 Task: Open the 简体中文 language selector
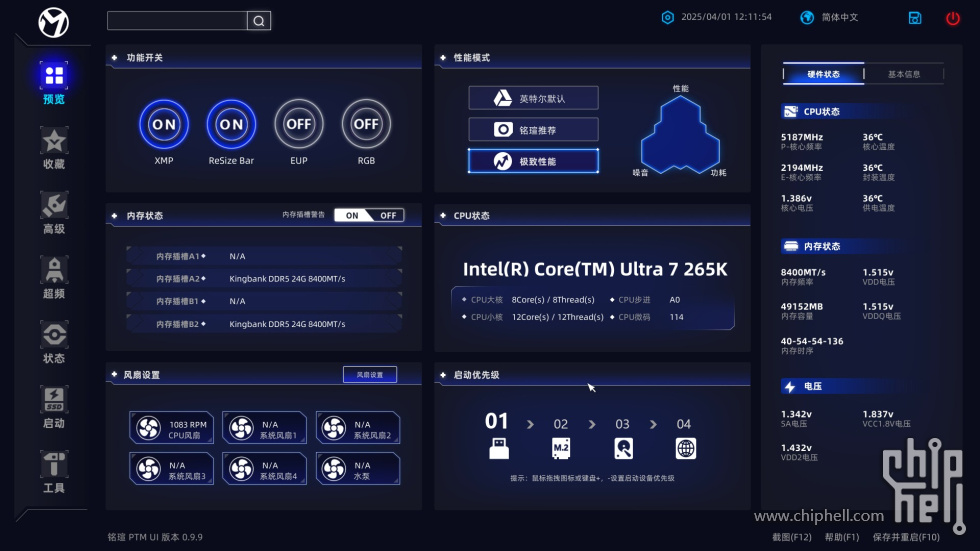(x=839, y=17)
